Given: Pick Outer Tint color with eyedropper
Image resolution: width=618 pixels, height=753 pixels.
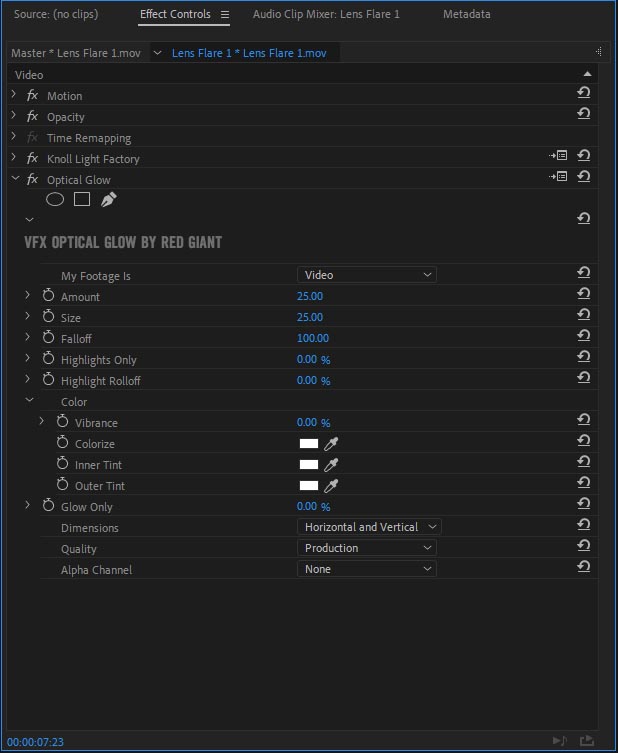Looking at the screenshot, I should [331, 486].
